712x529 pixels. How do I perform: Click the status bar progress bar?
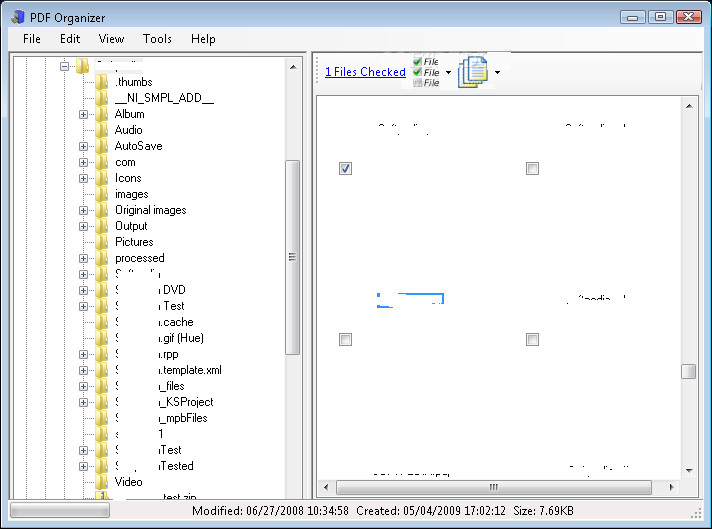tap(60, 511)
